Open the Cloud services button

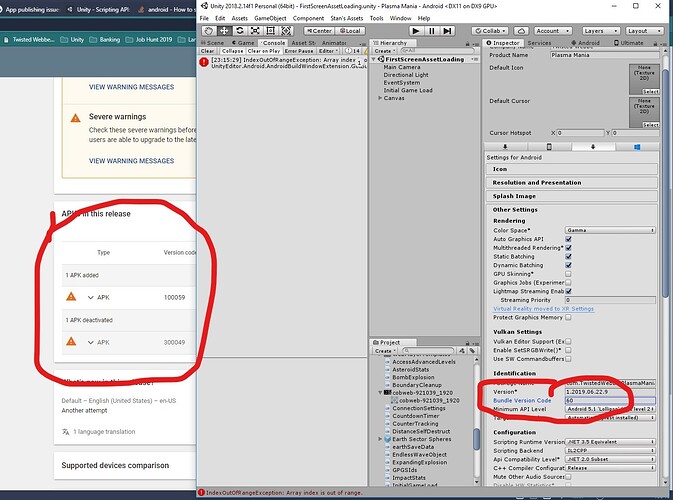tap(521, 31)
